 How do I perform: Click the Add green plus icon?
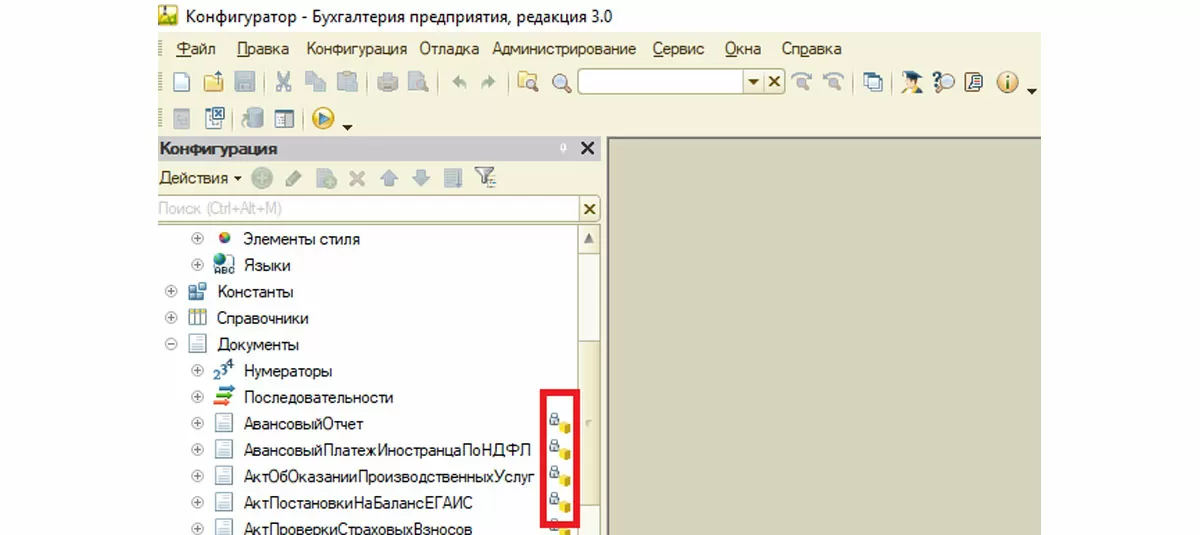tap(262, 179)
